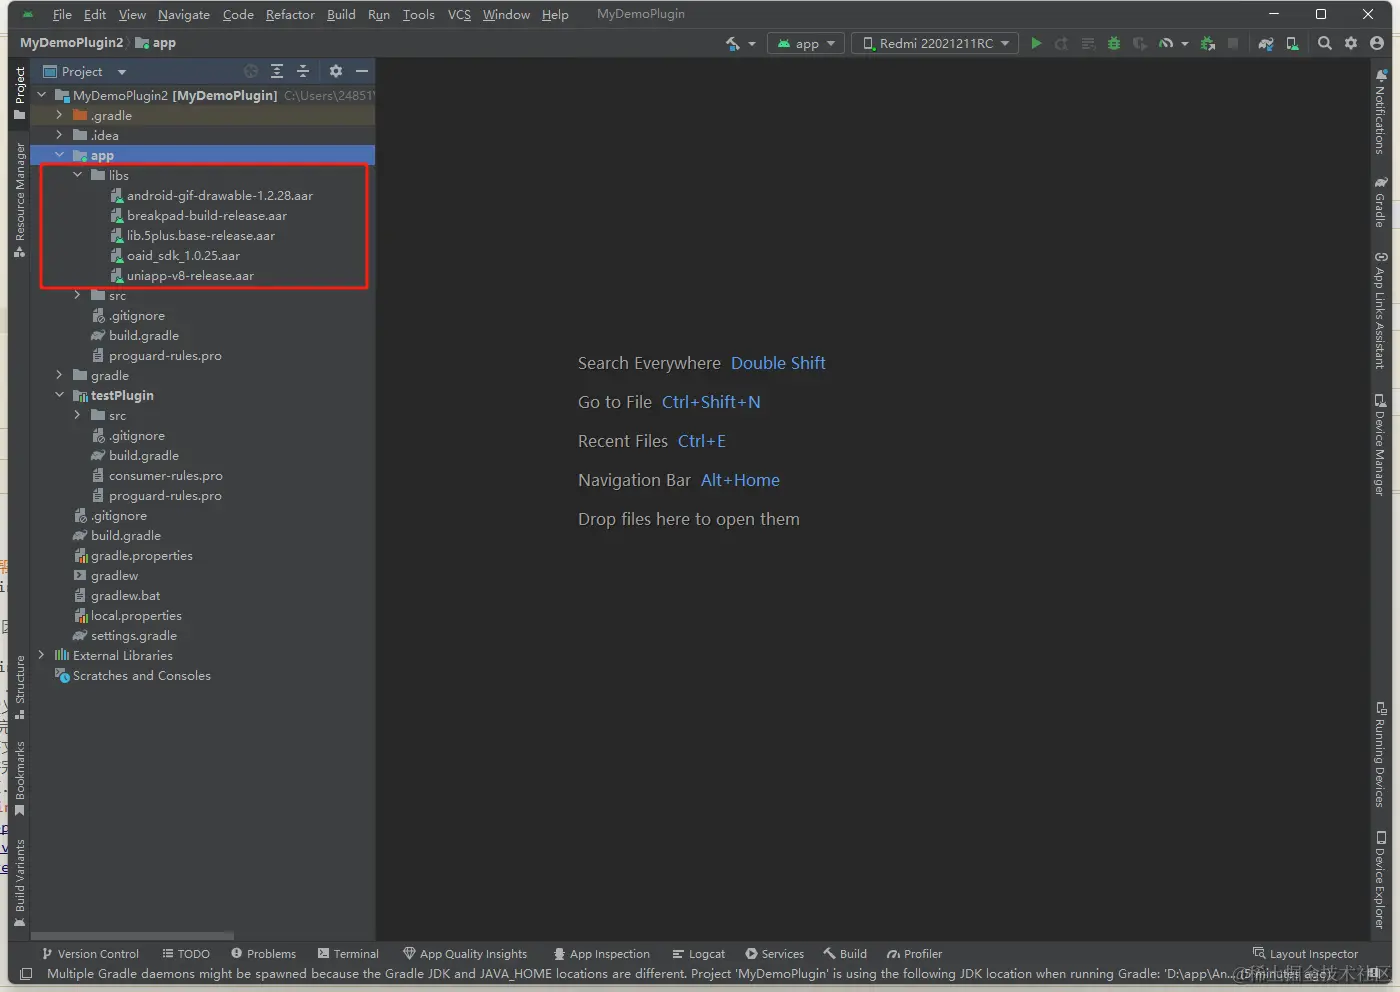
Task: Select settings.gradle in the project tree
Action: 134,635
